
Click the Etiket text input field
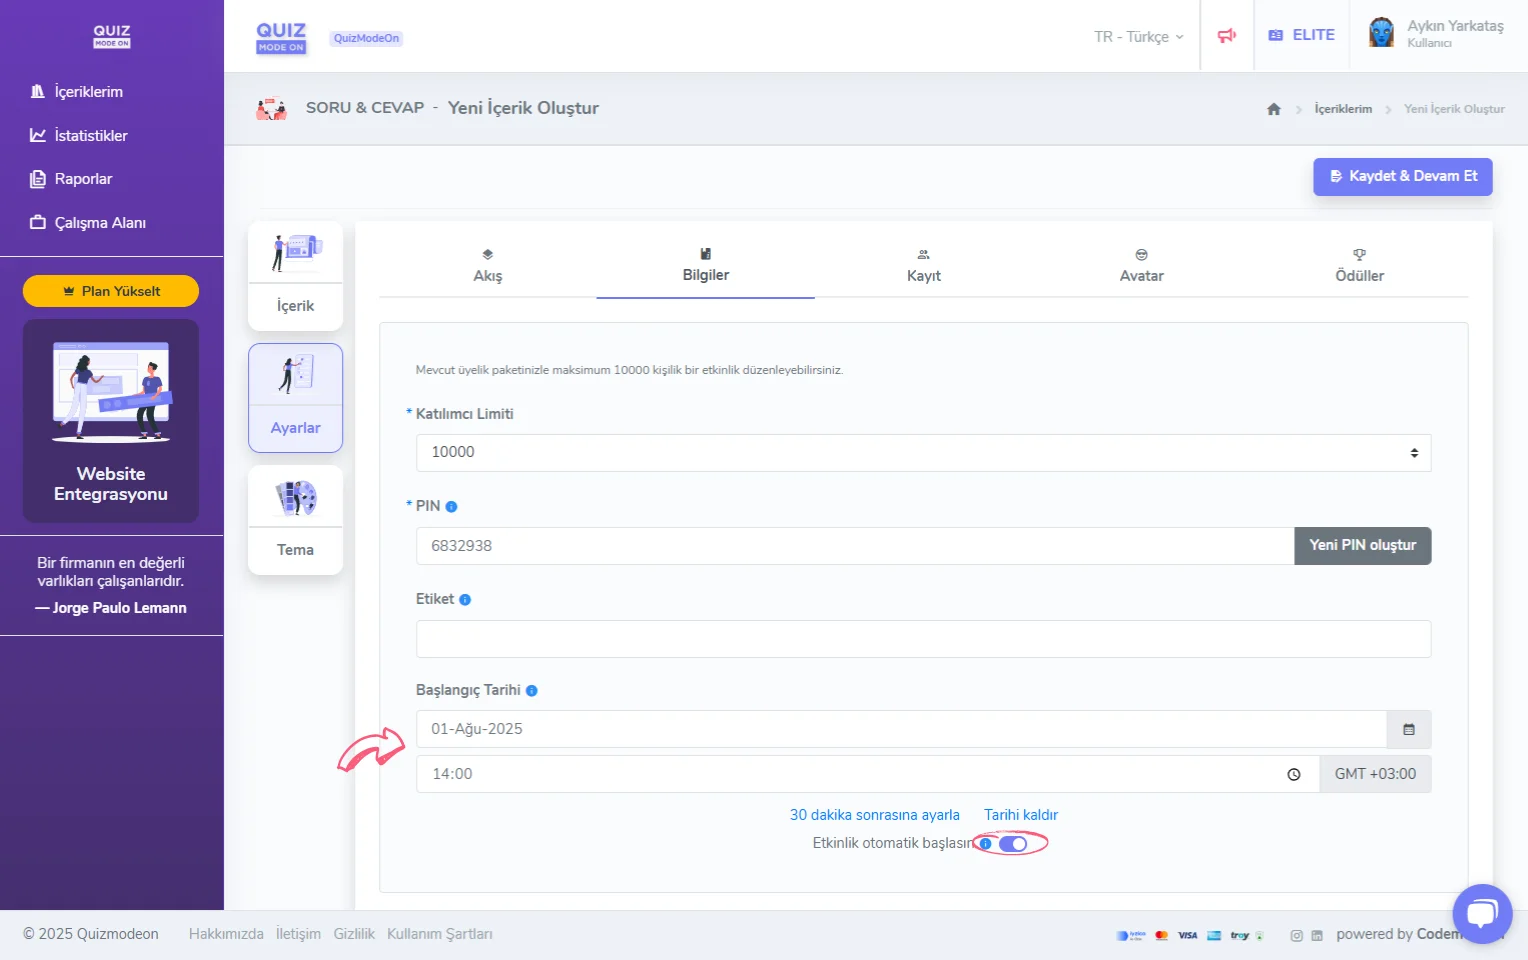click(922, 639)
